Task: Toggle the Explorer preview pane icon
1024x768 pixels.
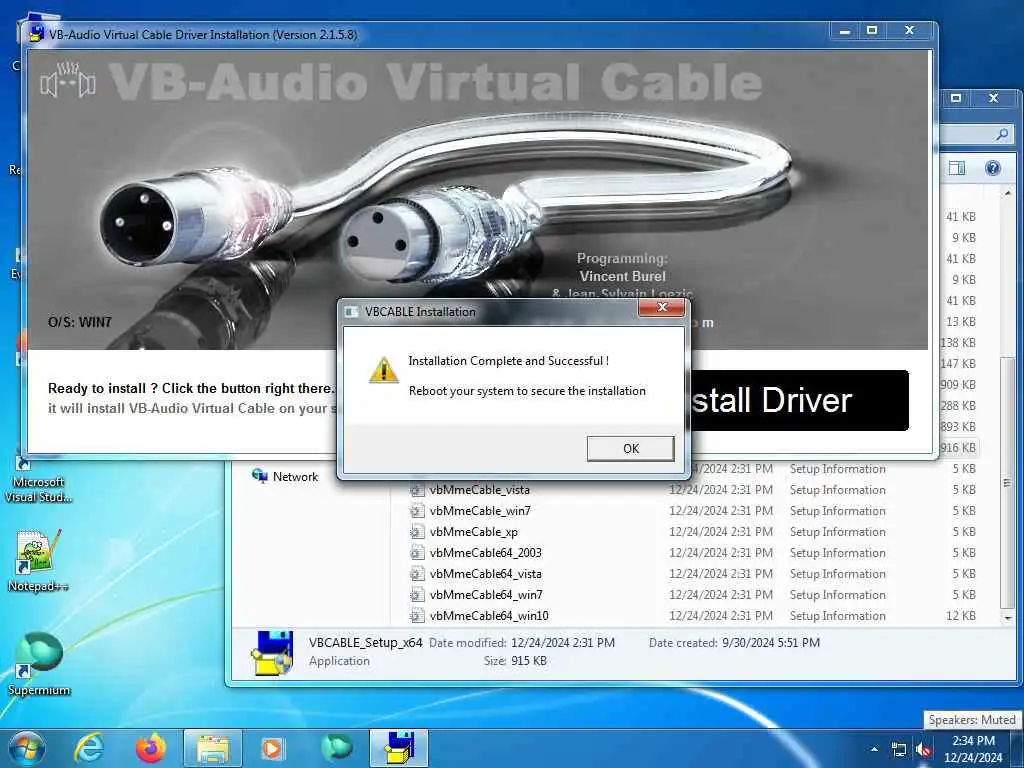Action: (x=957, y=168)
